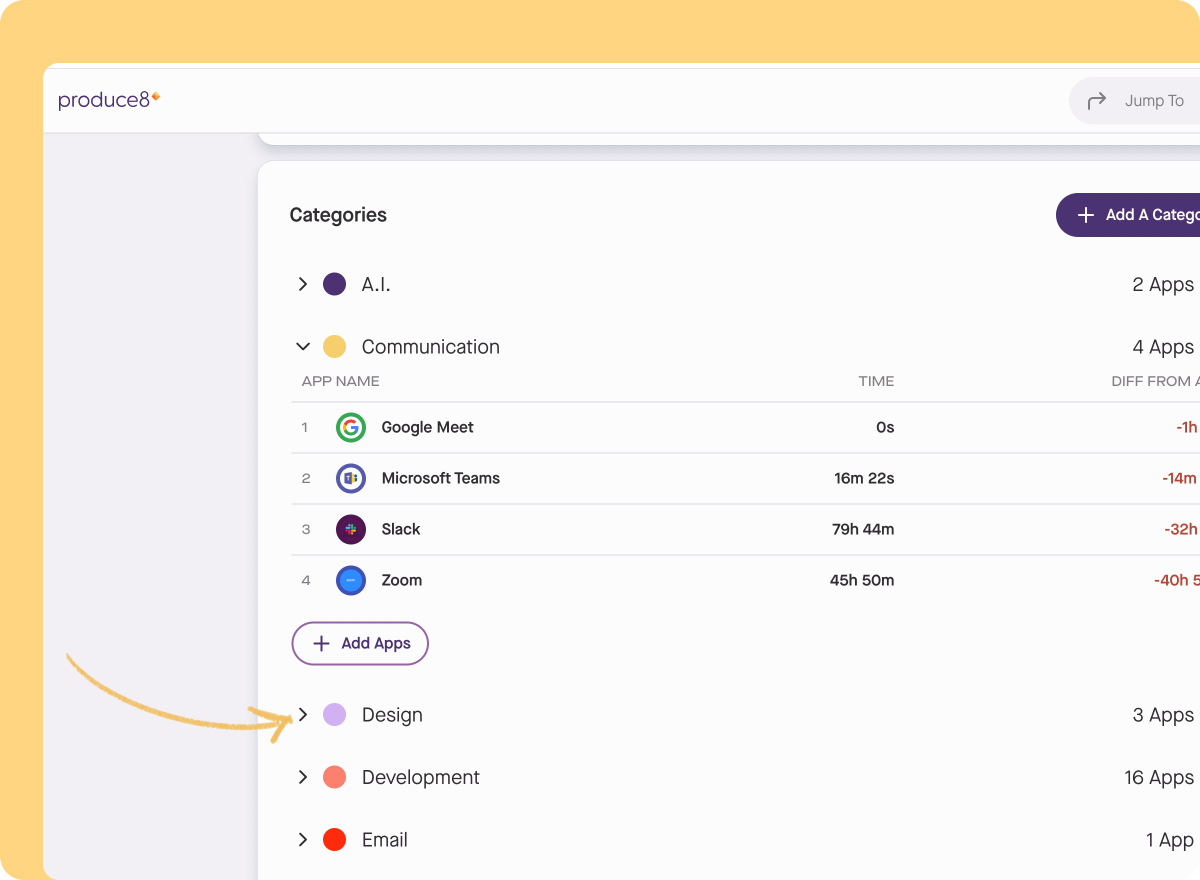
Task: Click the 0s time for Google Meet
Action: [x=885, y=428]
